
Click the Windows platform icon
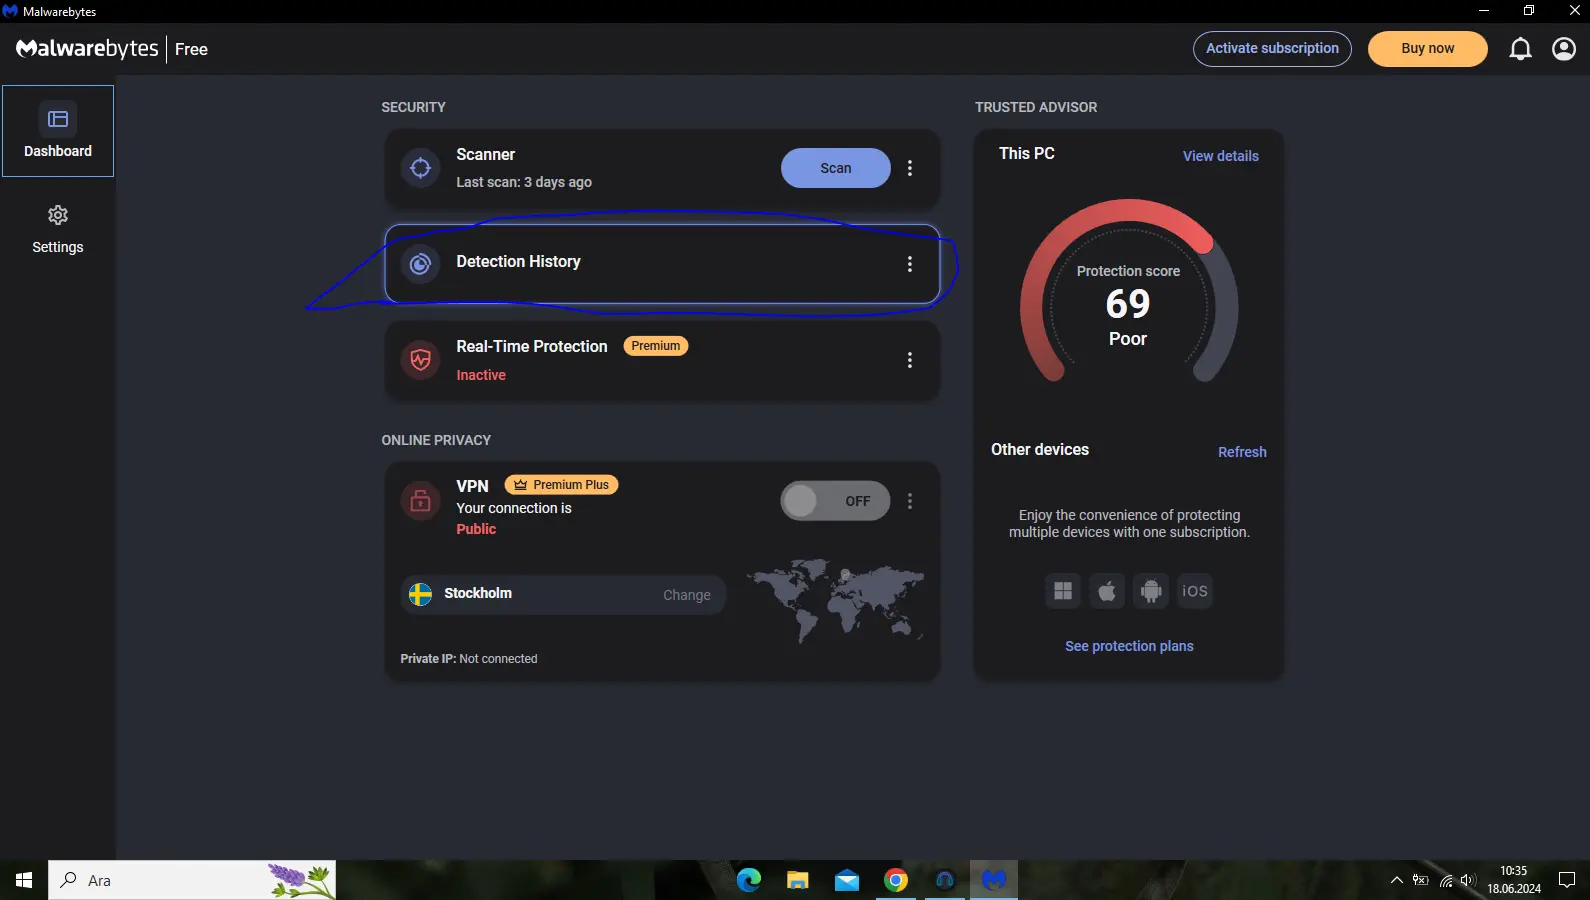[x=1063, y=591]
